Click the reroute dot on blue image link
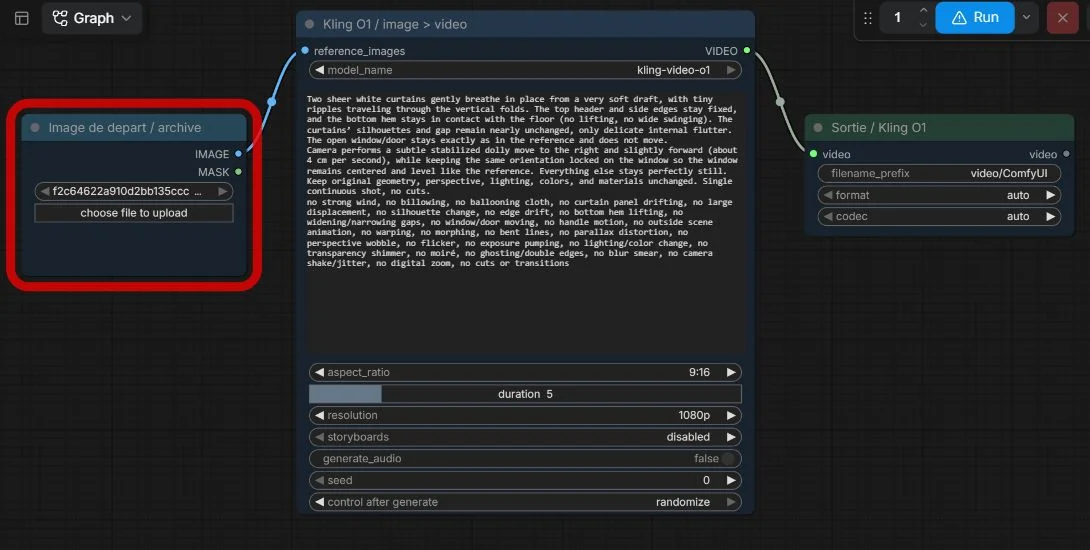The width and height of the screenshot is (1090, 550). click(271, 102)
